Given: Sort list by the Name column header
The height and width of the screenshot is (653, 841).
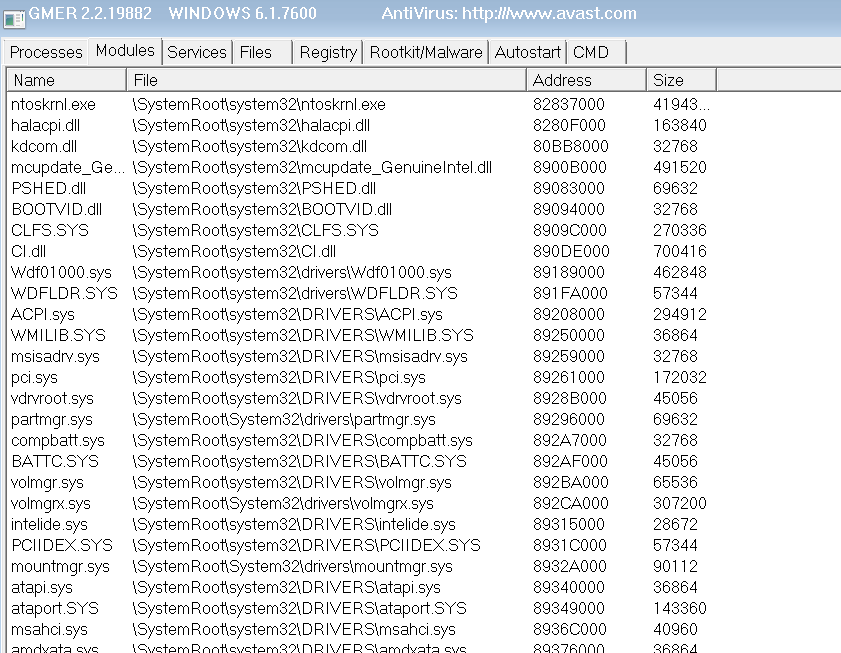Looking at the screenshot, I should [67, 80].
